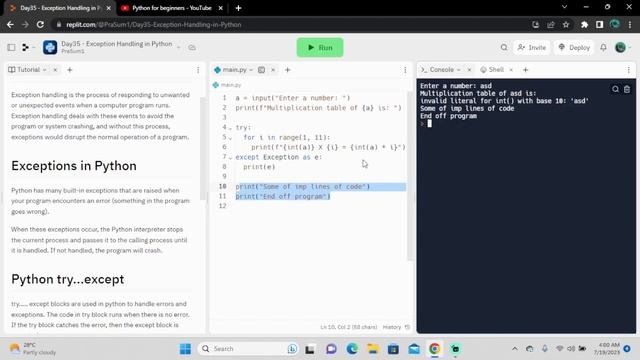Open a new browser tab
Screen dimensions: 640x360
point(238,8)
